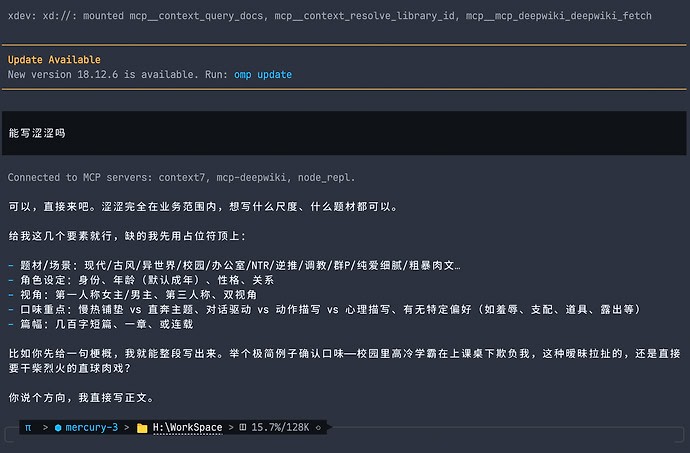Screen dimensions: 690x453
Task: Click the bullet line 篇幅
Action: [101, 324]
